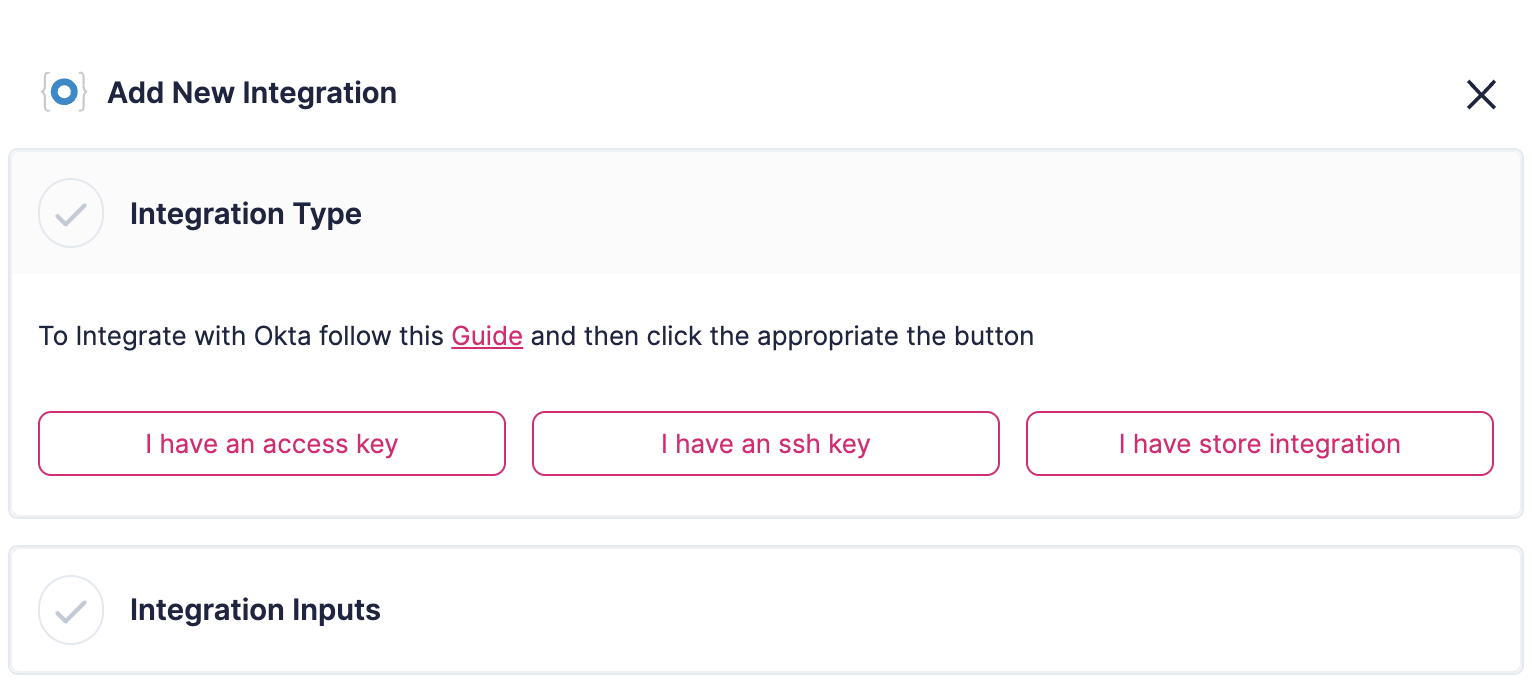Click the right curly brace of the logo
Viewport: 1532px width, 686px height.
83,93
